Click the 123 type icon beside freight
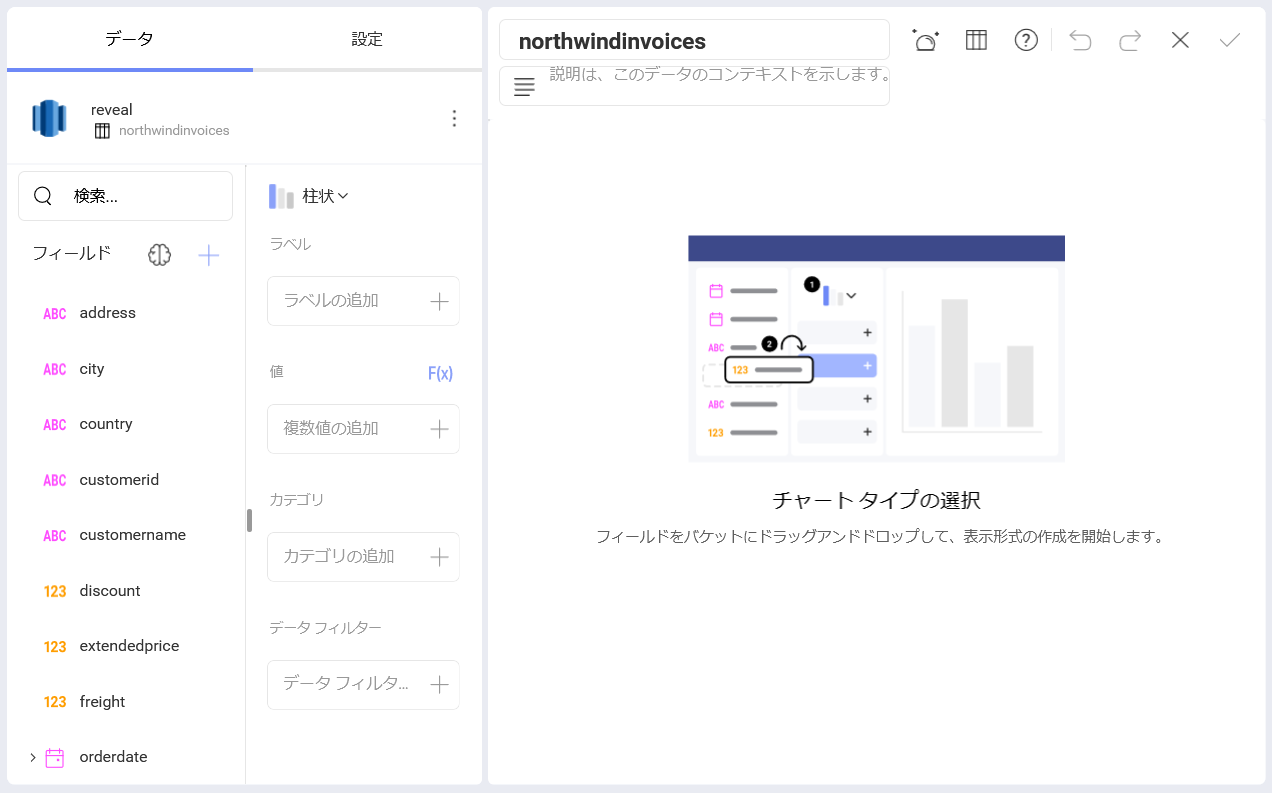 click(55, 703)
